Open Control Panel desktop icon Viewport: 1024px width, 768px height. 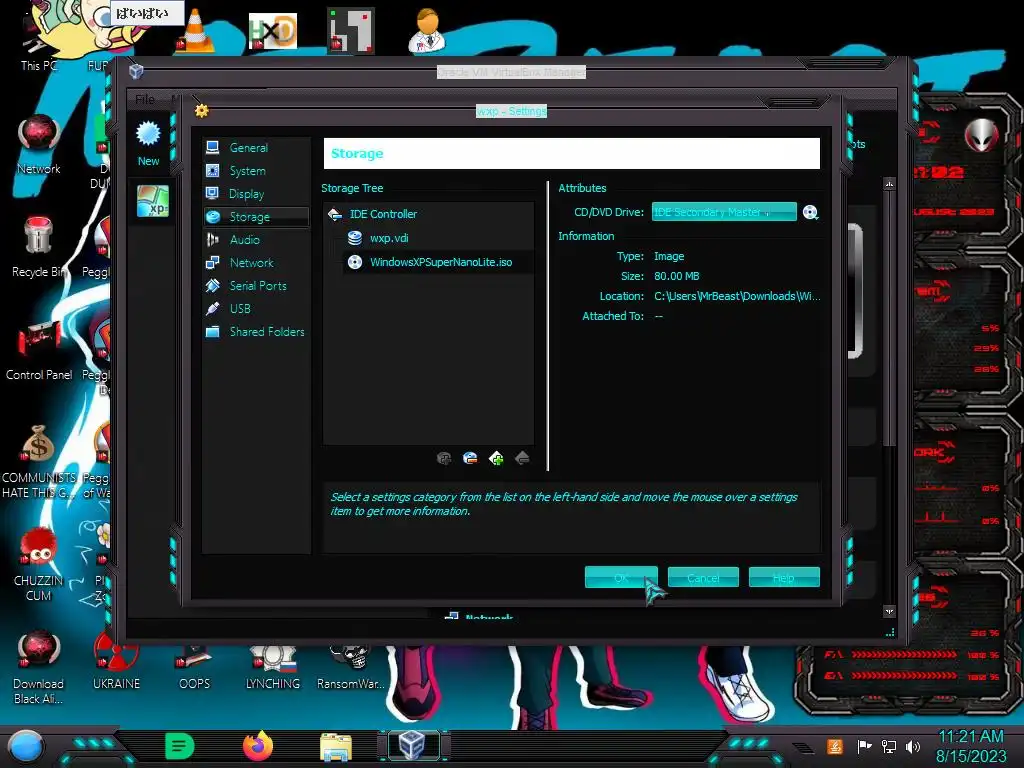point(39,351)
